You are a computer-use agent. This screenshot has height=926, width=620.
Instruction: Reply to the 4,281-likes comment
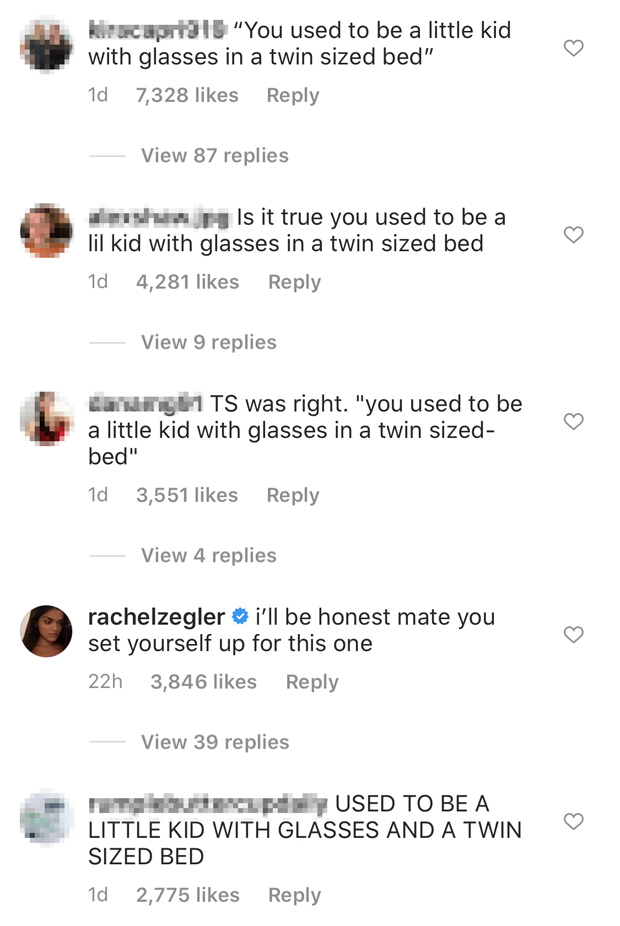[294, 283]
